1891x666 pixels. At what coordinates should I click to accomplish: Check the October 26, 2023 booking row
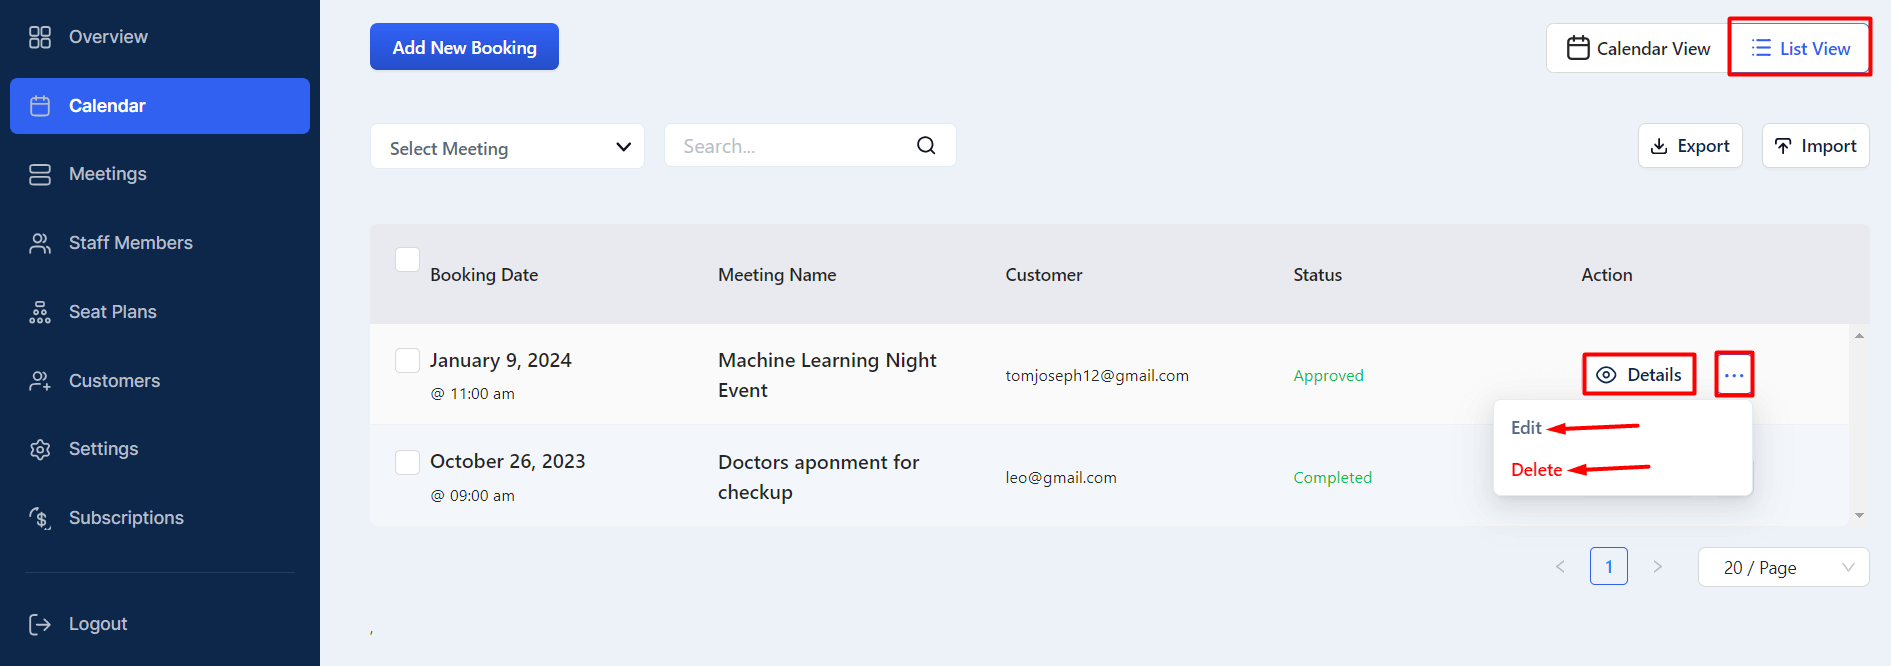(407, 461)
